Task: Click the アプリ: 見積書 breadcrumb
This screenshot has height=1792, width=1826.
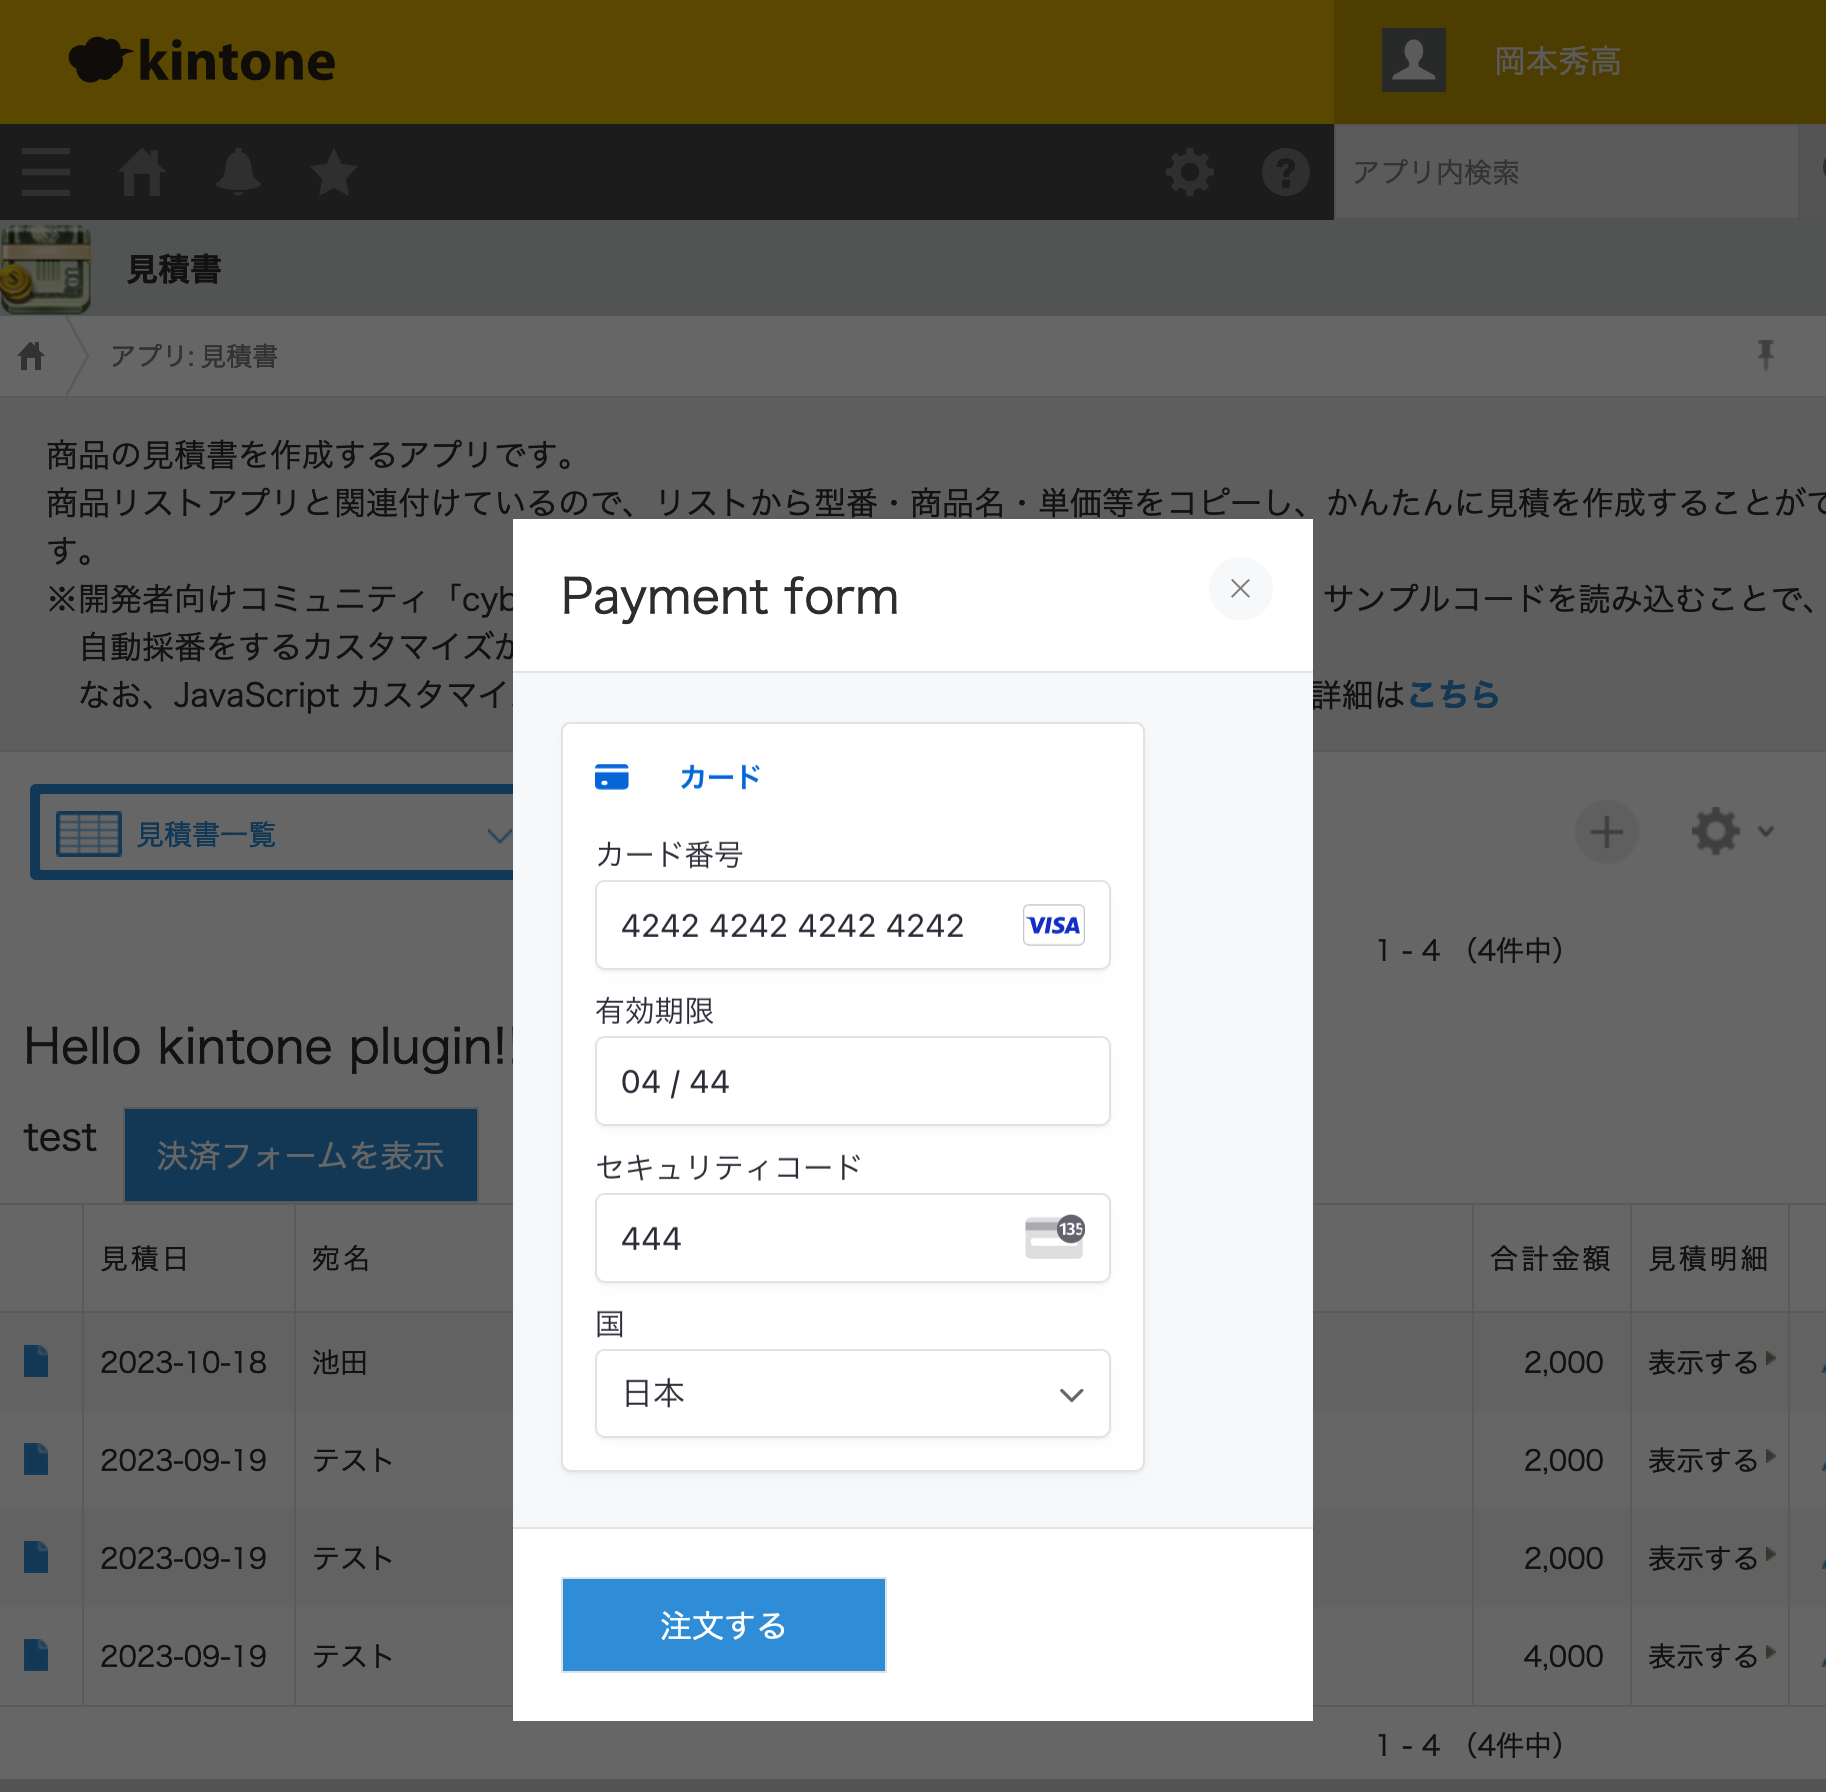Action: point(194,356)
